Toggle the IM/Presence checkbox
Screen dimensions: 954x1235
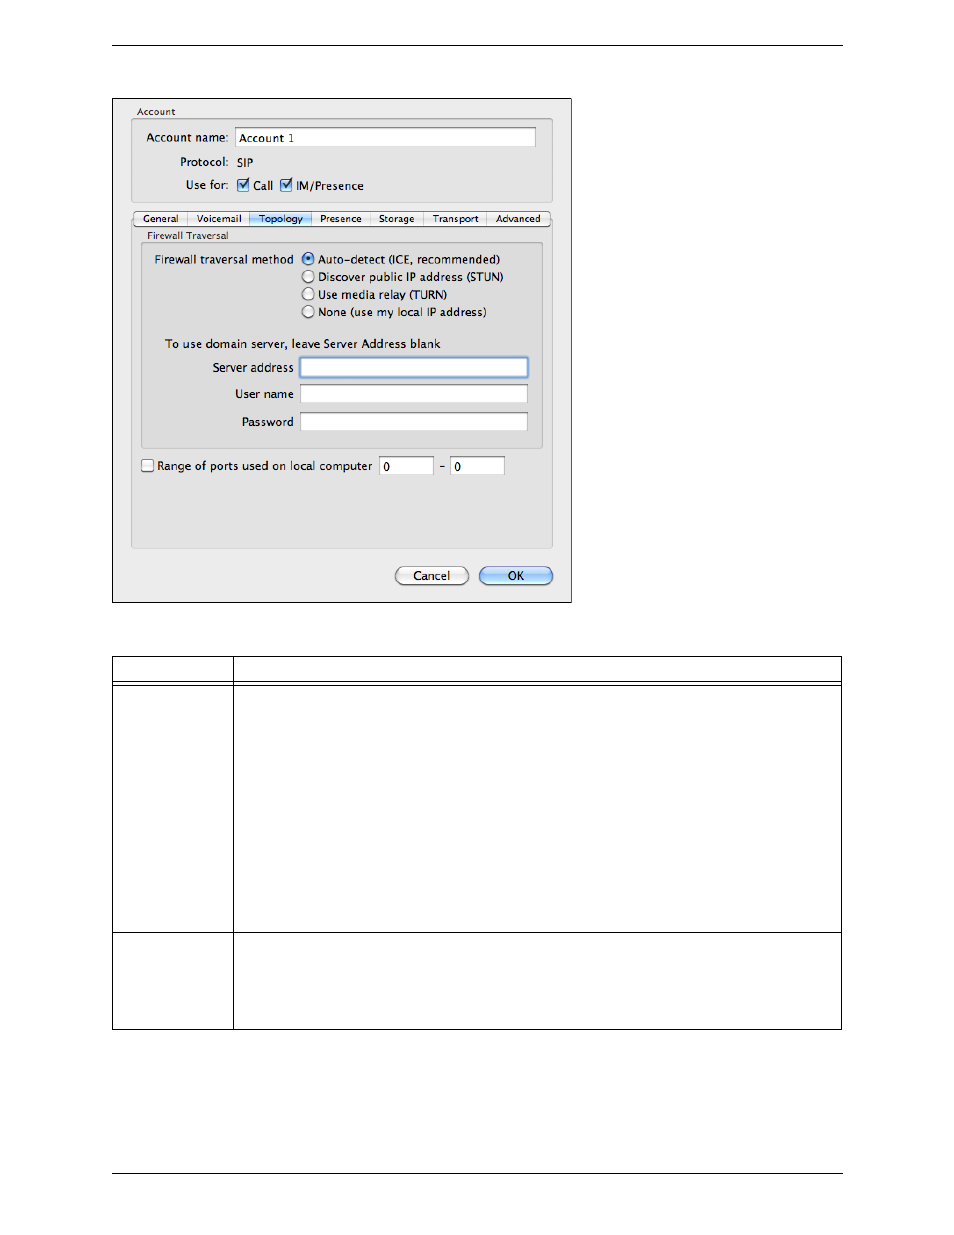coord(286,185)
